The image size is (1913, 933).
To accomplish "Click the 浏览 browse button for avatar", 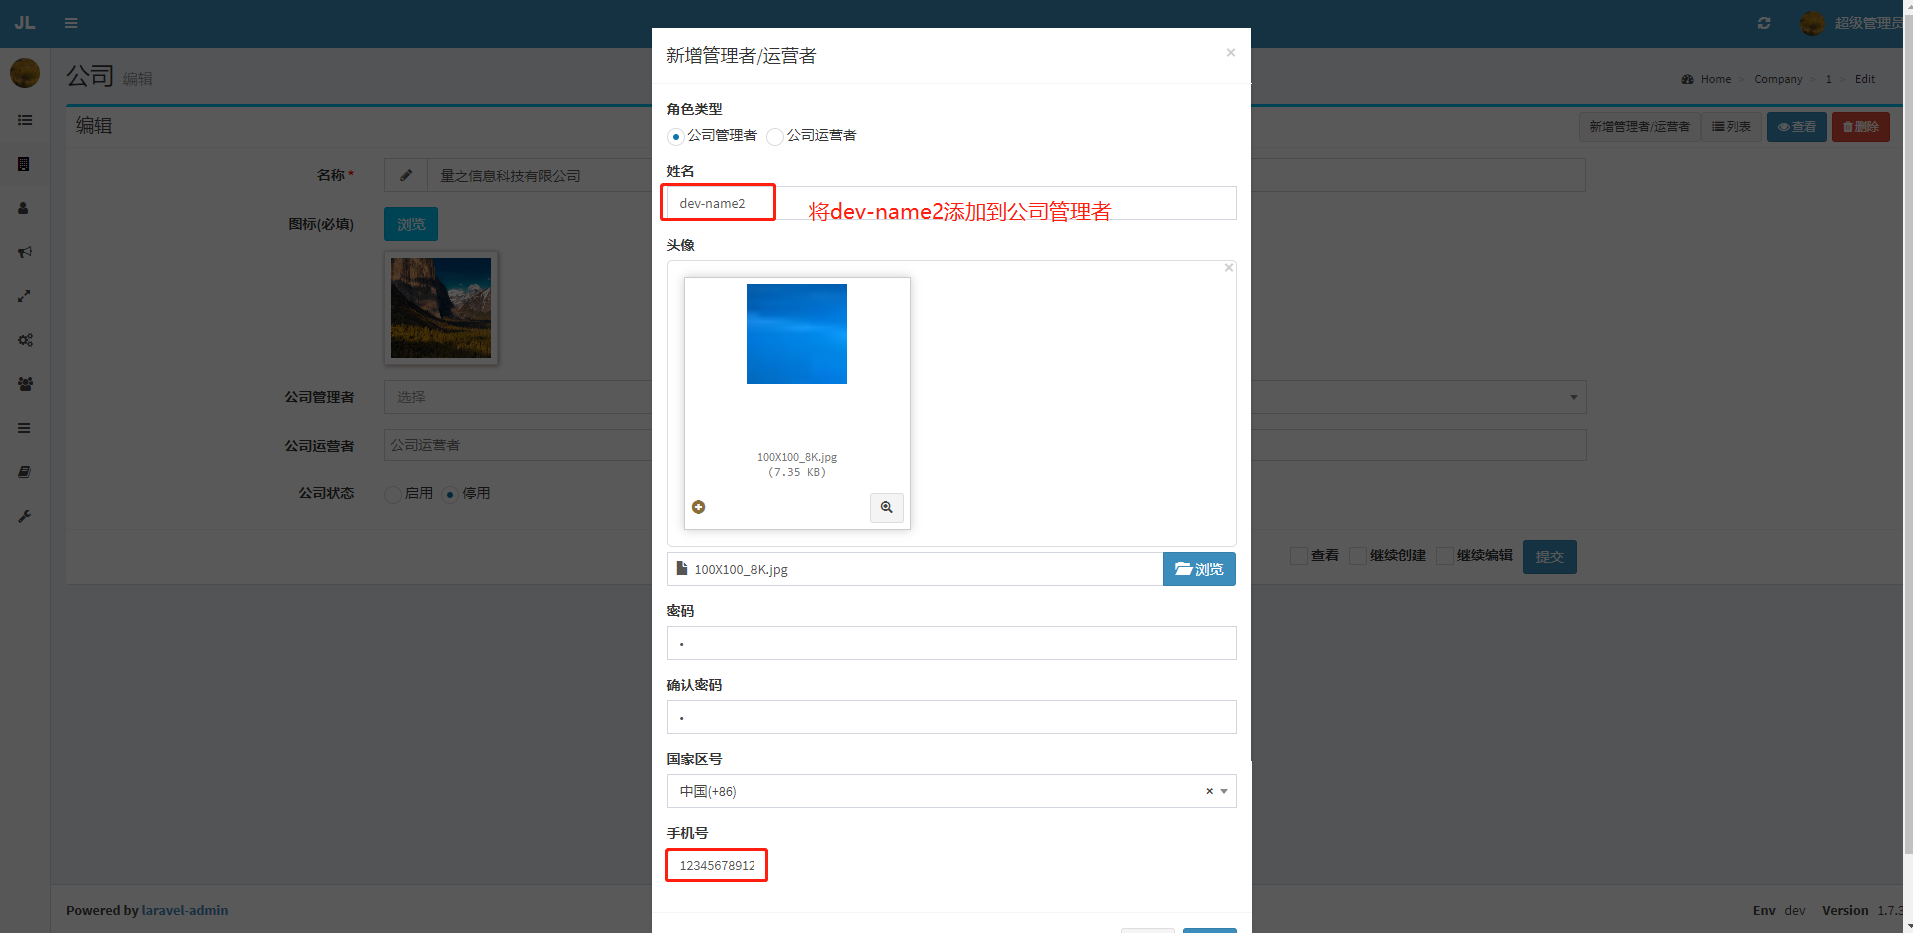I will click(1199, 569).
